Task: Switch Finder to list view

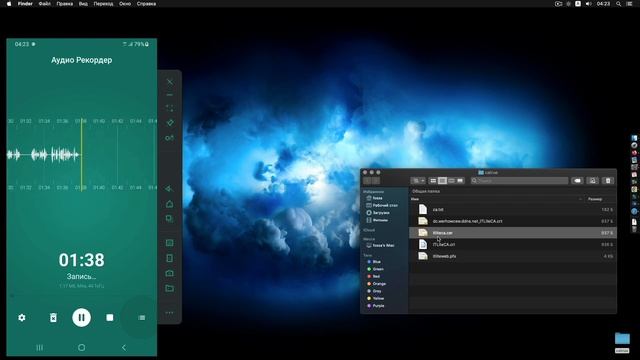Action: (442, 180)
